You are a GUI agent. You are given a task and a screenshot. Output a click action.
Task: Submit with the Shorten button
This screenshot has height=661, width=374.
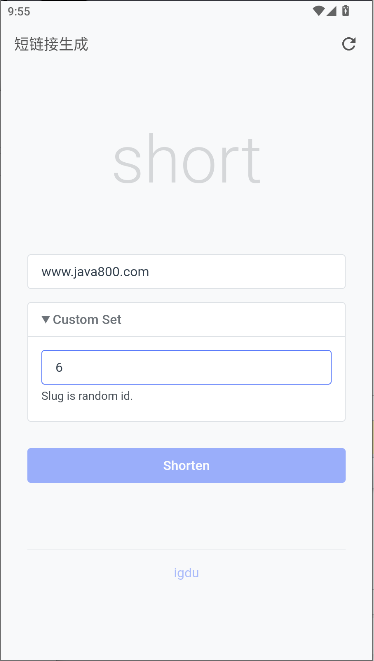click(x=186, y=465)
